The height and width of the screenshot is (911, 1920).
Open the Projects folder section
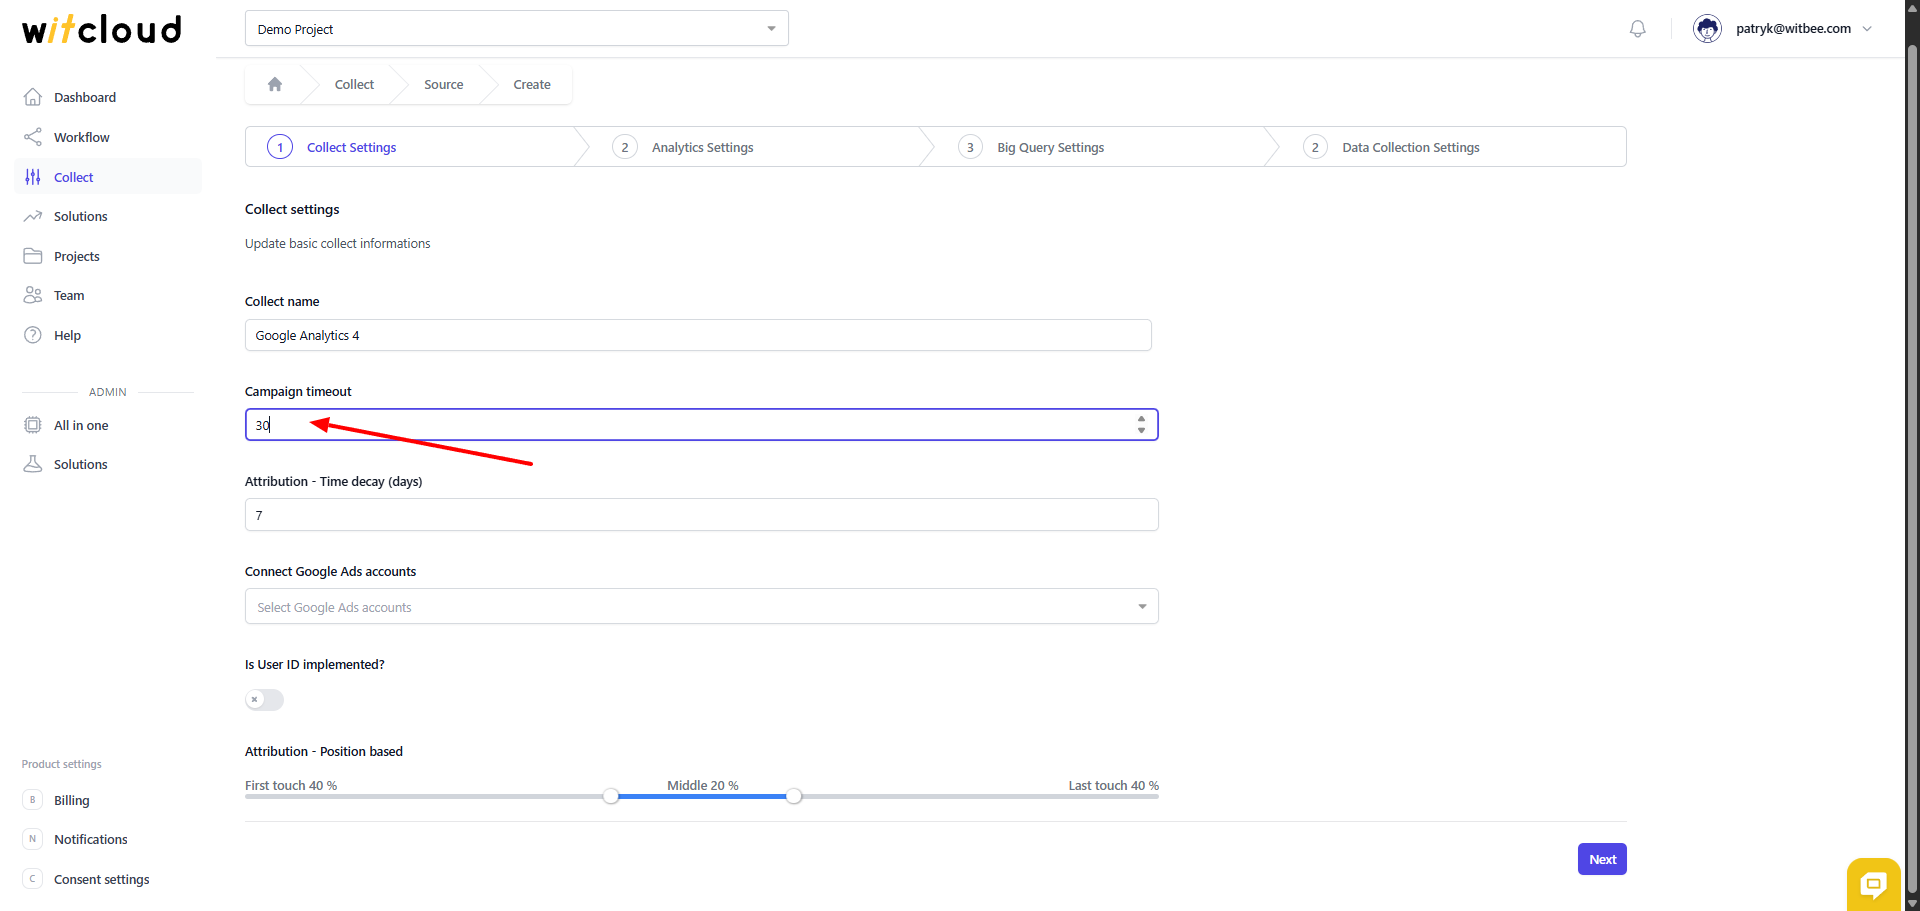coord(76,256)
